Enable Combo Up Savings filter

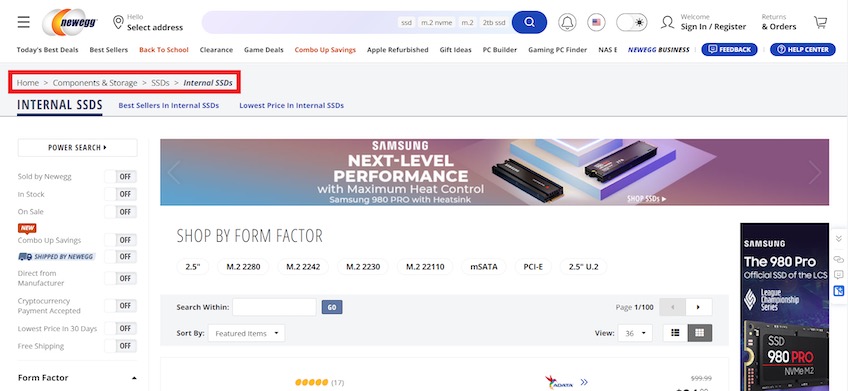(x=121, y=240)
